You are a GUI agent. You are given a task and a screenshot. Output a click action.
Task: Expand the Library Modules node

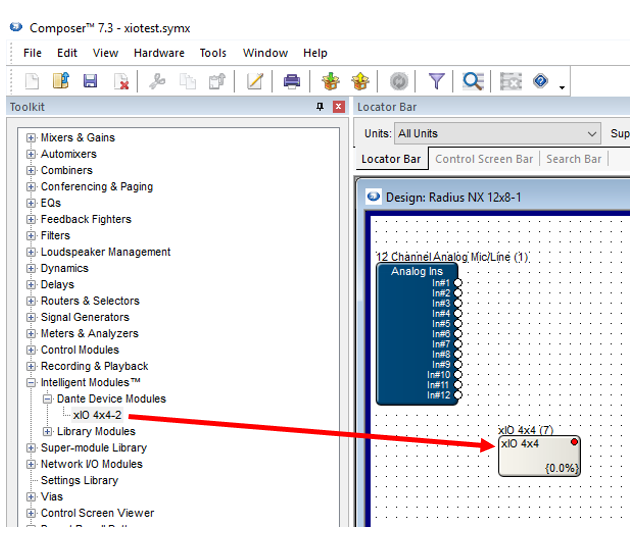[x=47, y=431]
